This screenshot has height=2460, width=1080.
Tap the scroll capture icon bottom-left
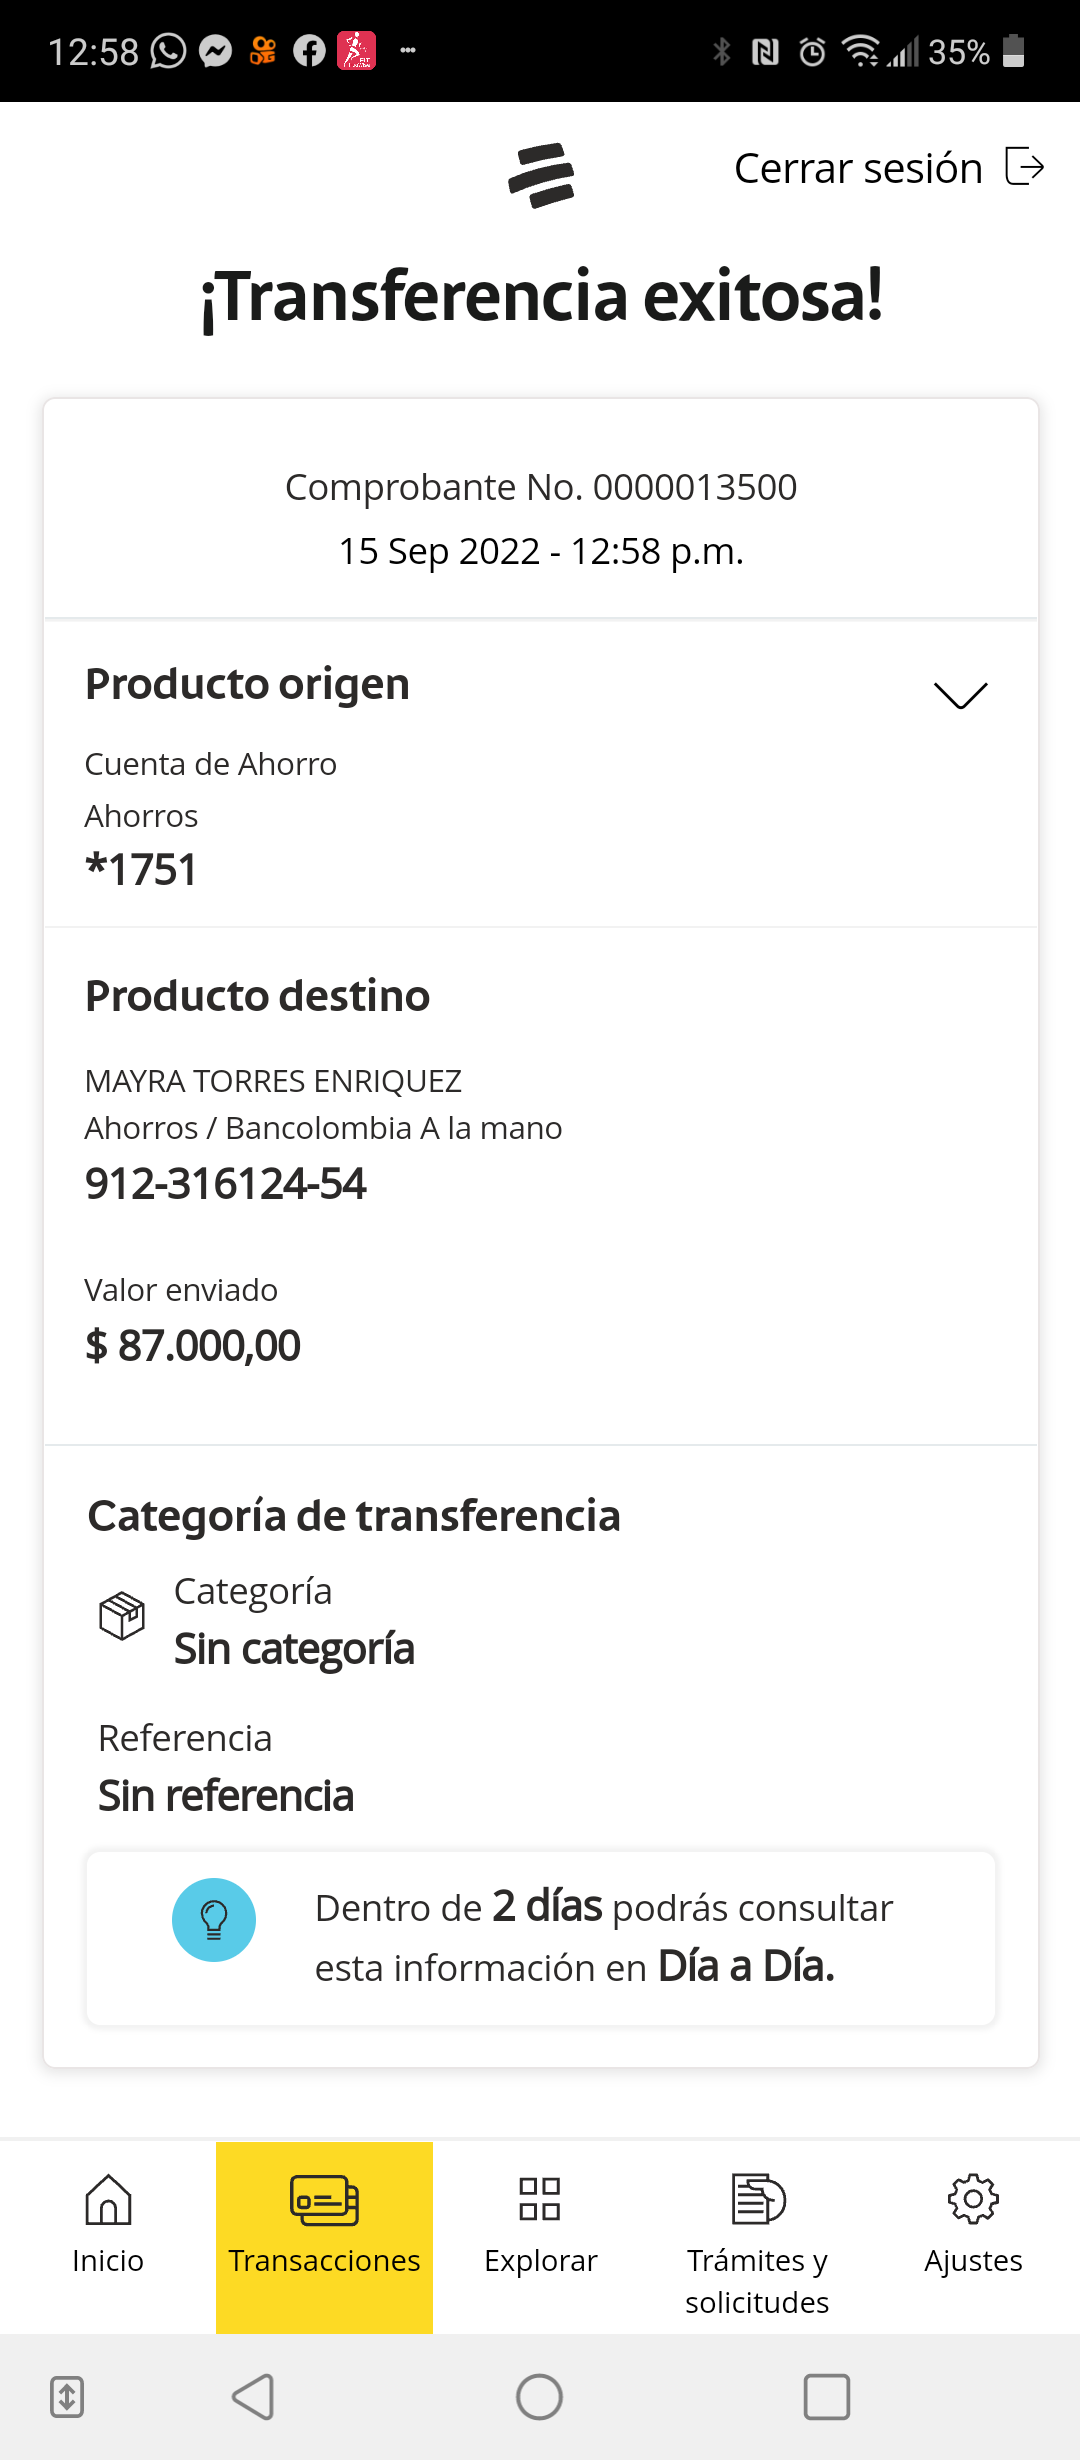(67, 2396)
